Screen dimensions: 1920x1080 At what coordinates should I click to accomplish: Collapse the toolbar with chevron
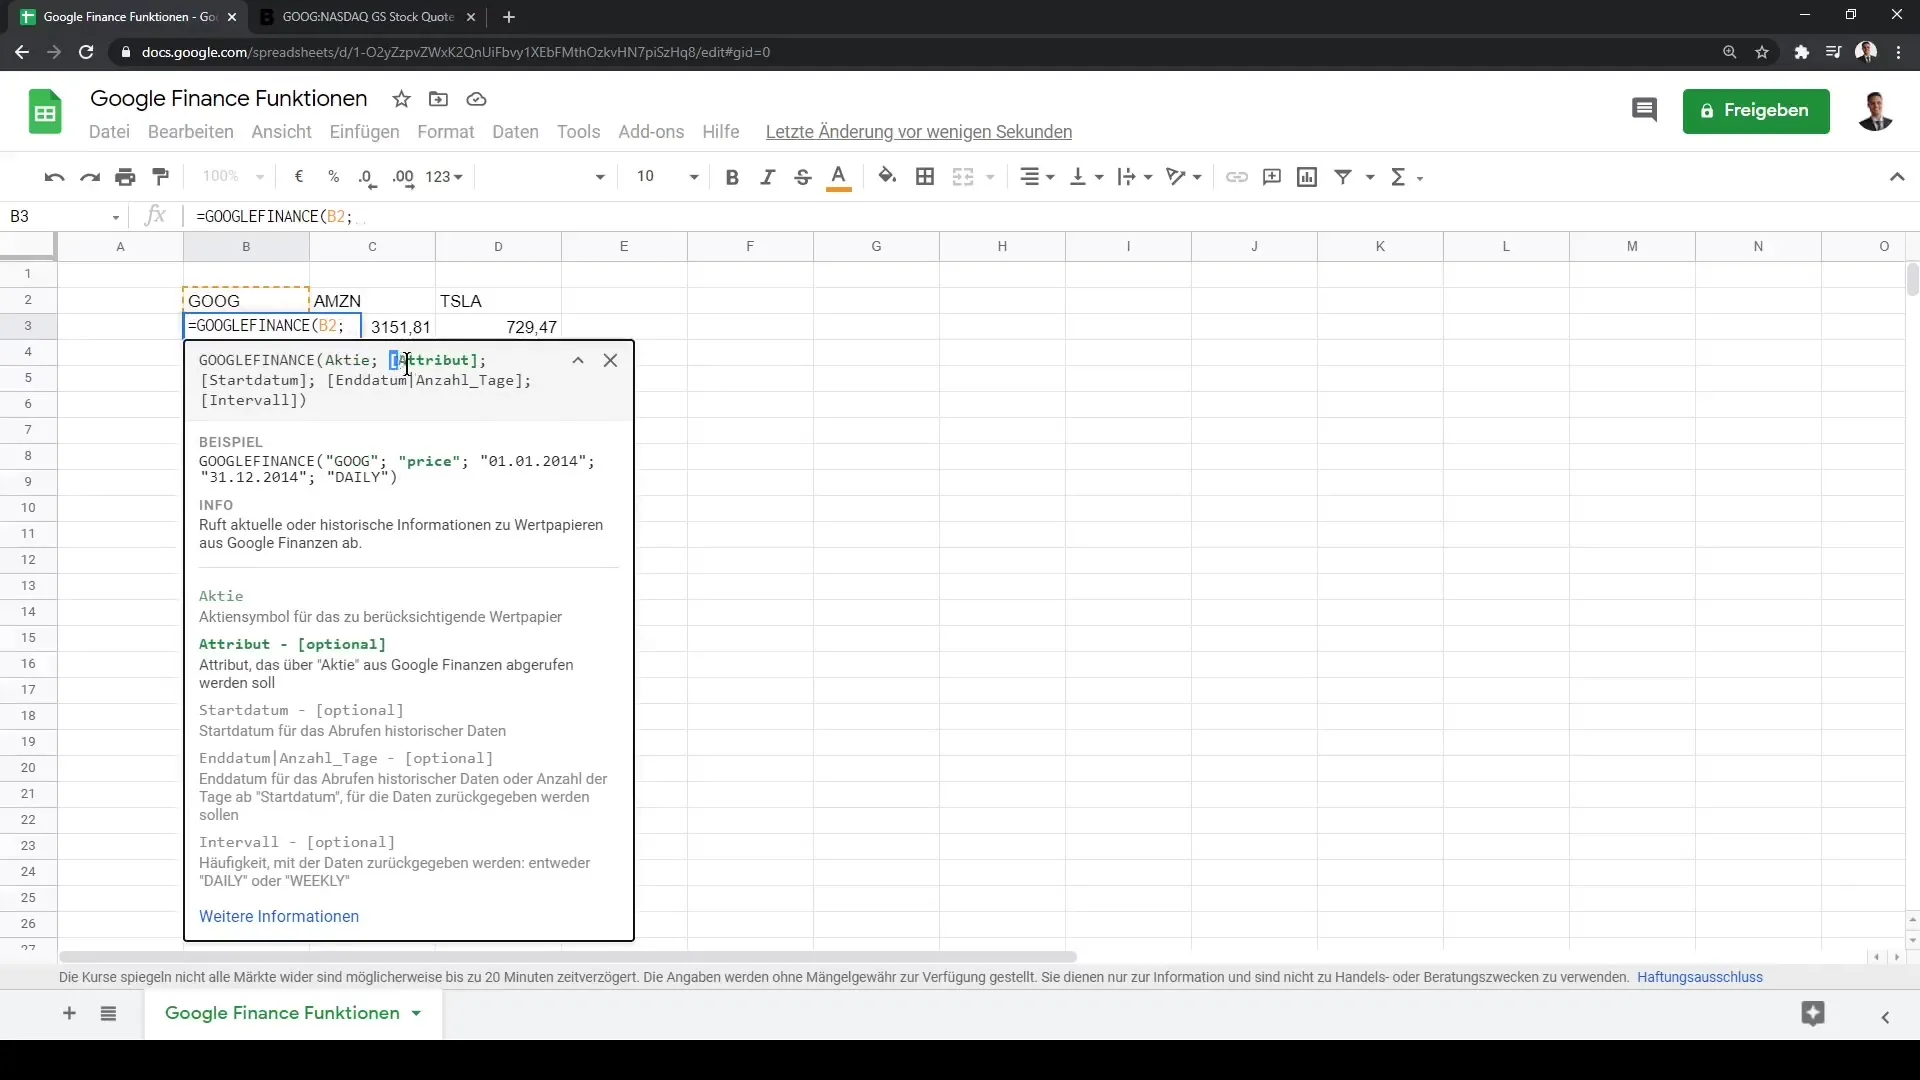[1897, 177]
